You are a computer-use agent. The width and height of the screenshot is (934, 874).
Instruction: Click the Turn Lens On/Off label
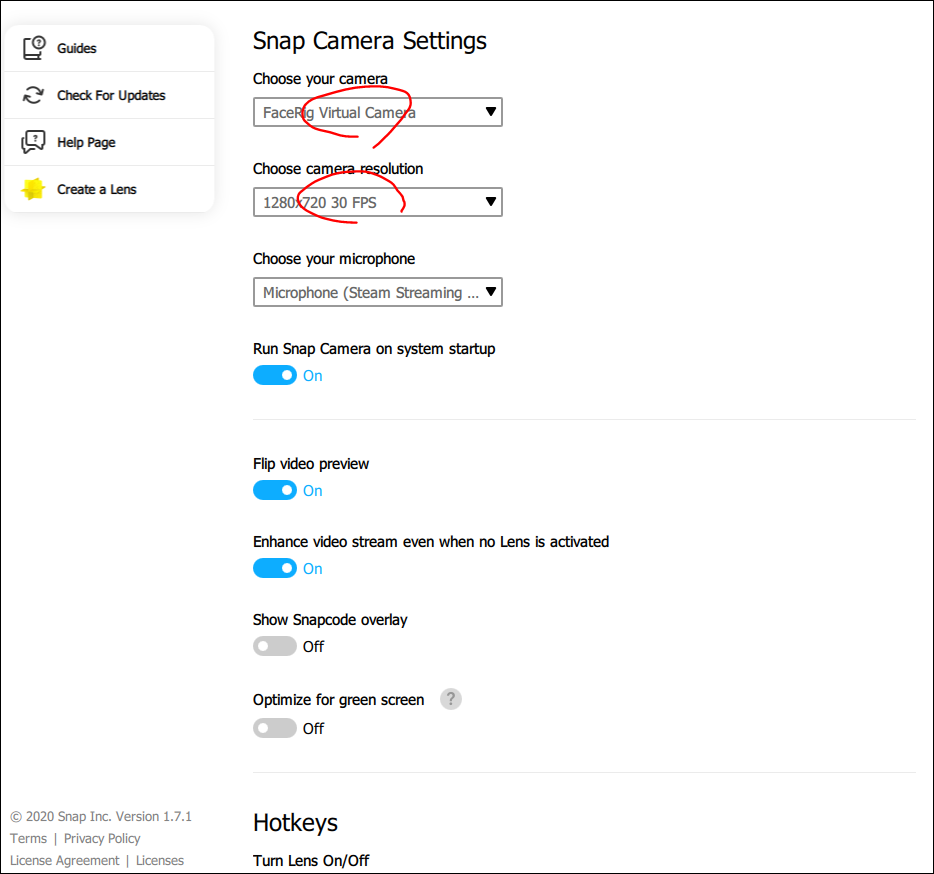tap(311, 861)
